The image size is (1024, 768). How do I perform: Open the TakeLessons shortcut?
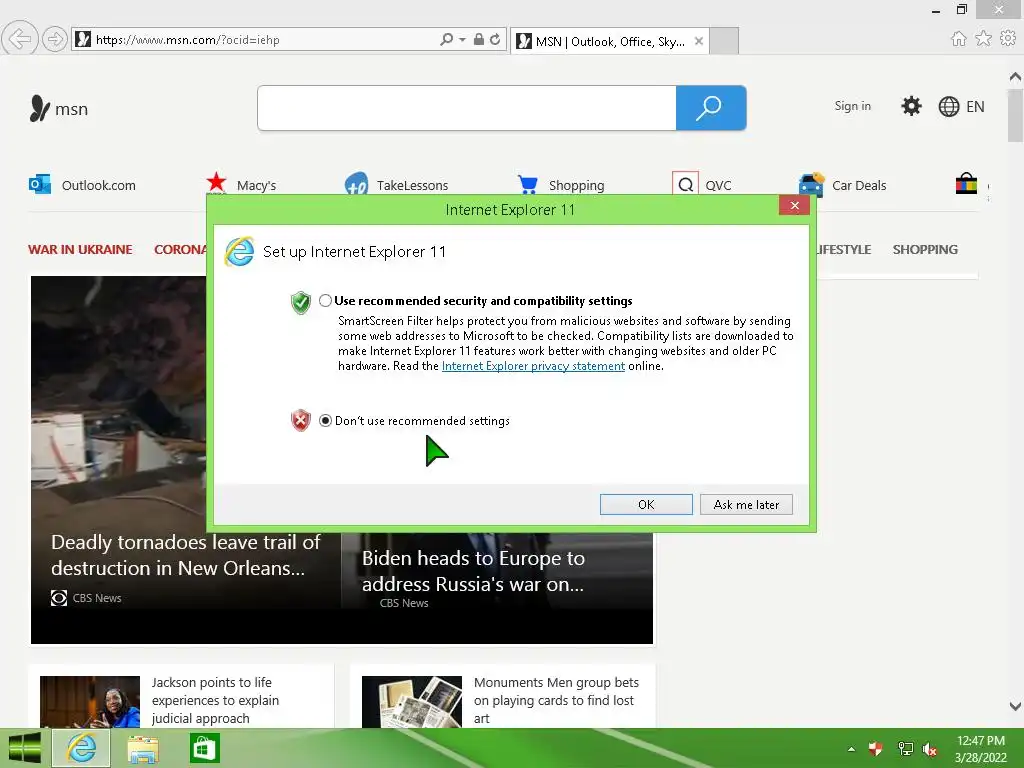[396, 185]
